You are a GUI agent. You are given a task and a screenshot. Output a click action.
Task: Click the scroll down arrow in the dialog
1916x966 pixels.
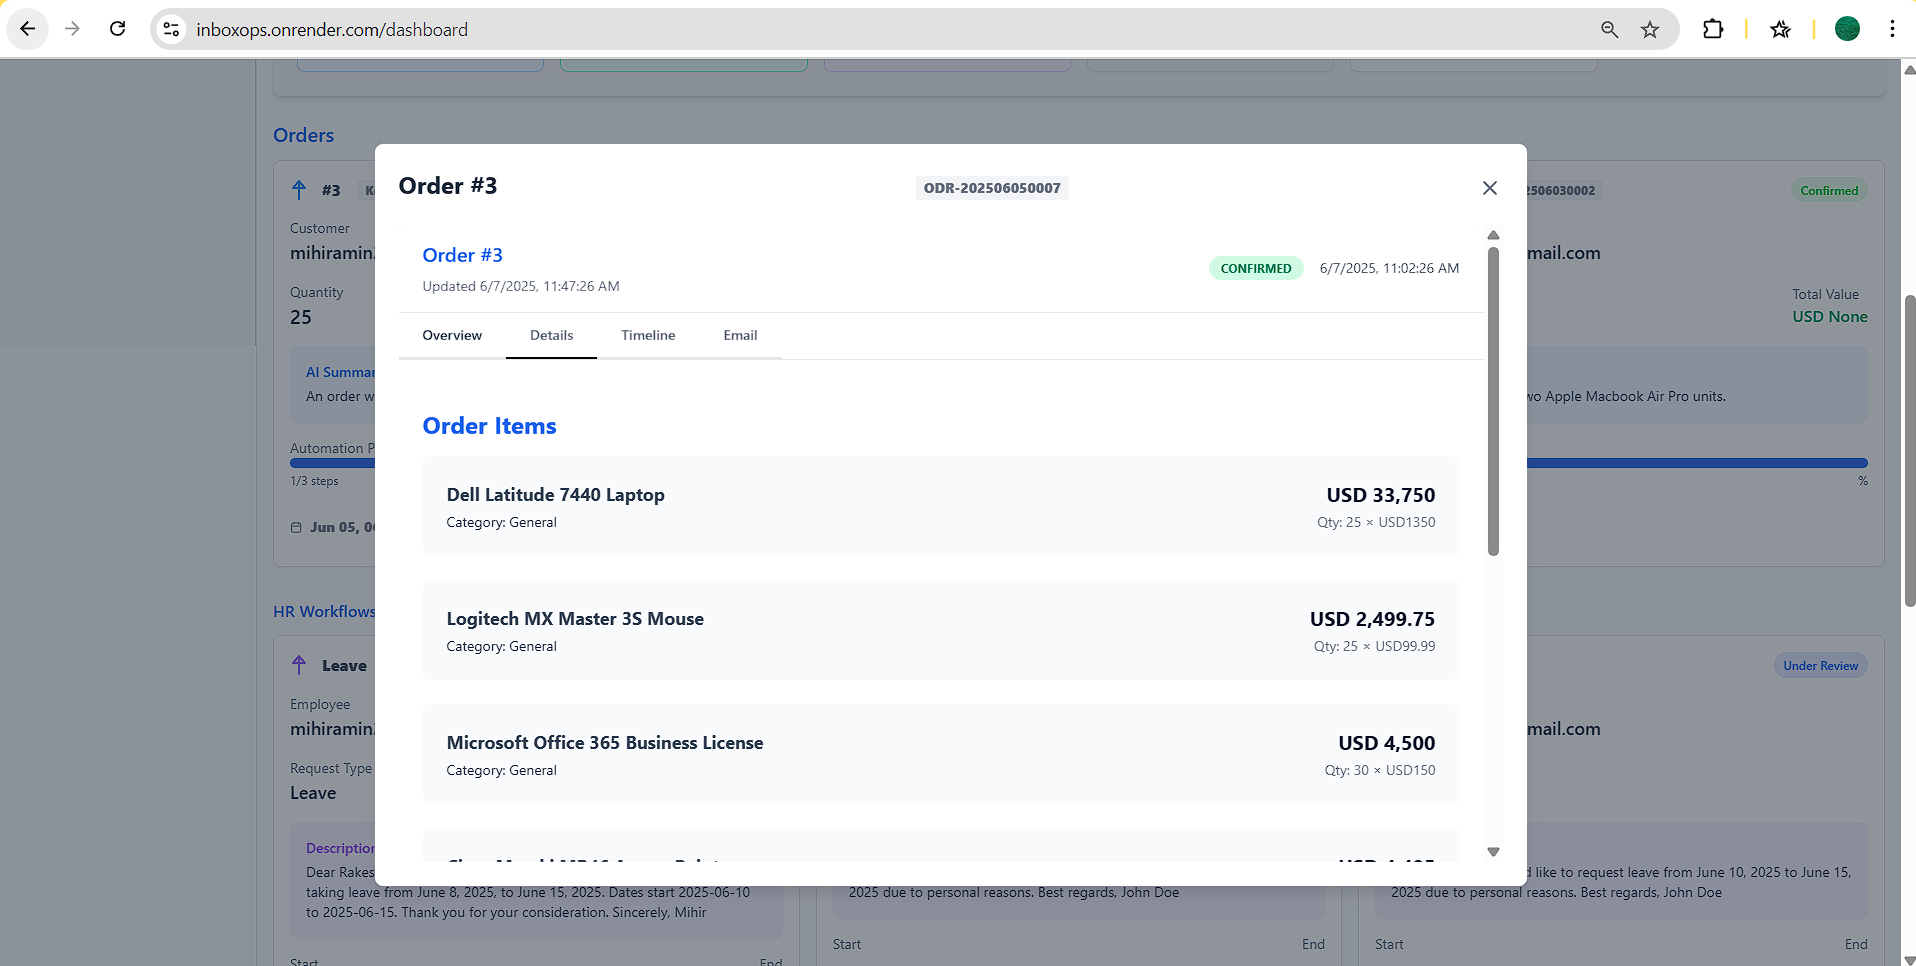pos(1493,852)
